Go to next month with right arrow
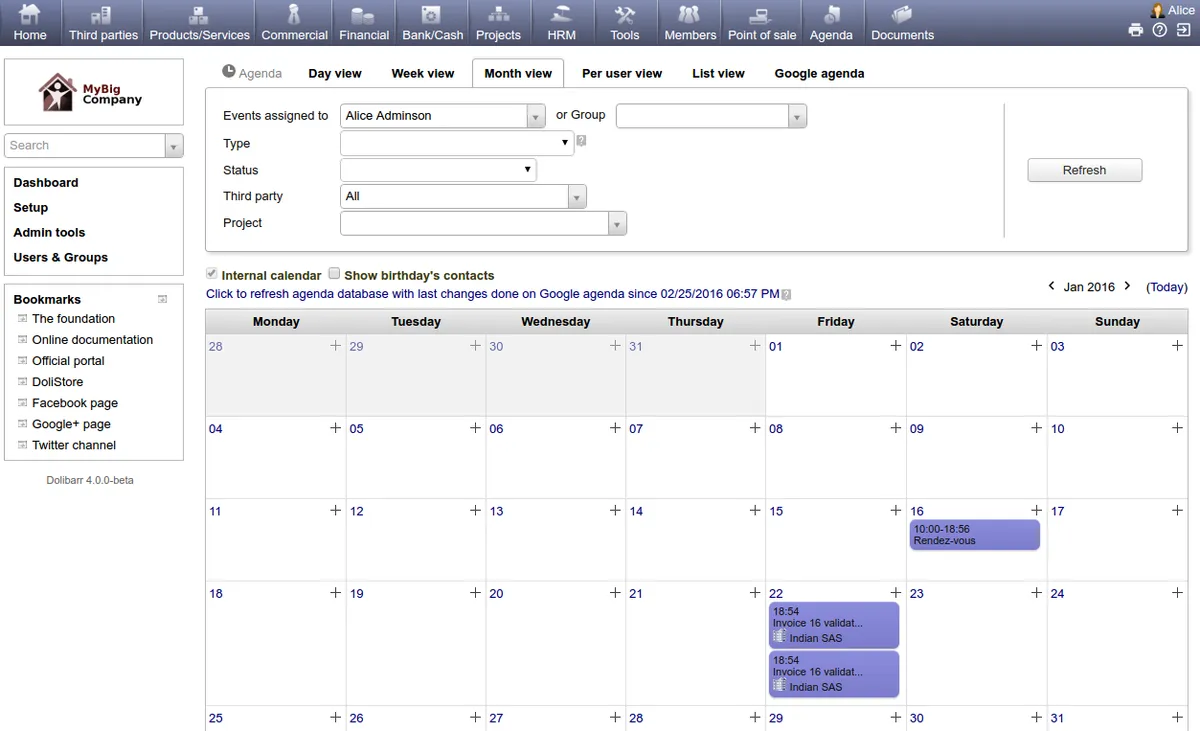1200x731 pixels. tap(1127, 286)
